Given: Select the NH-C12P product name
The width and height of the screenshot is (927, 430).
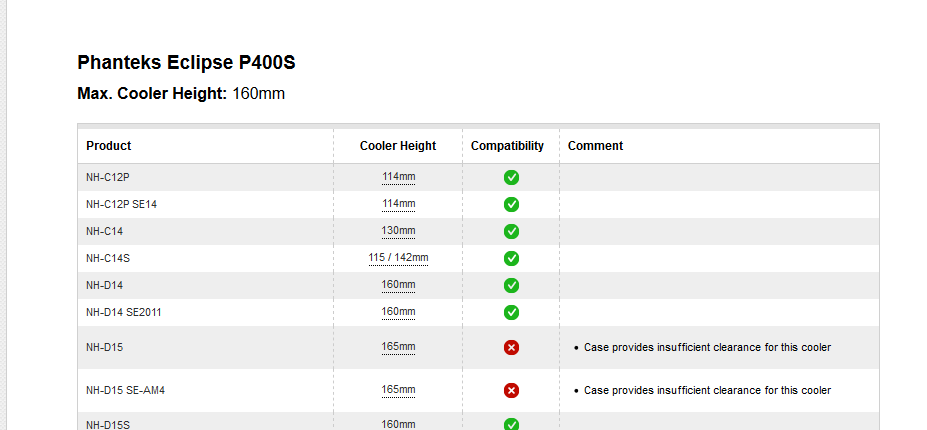Looking at the screenshot, I should [x=108, y=177].
